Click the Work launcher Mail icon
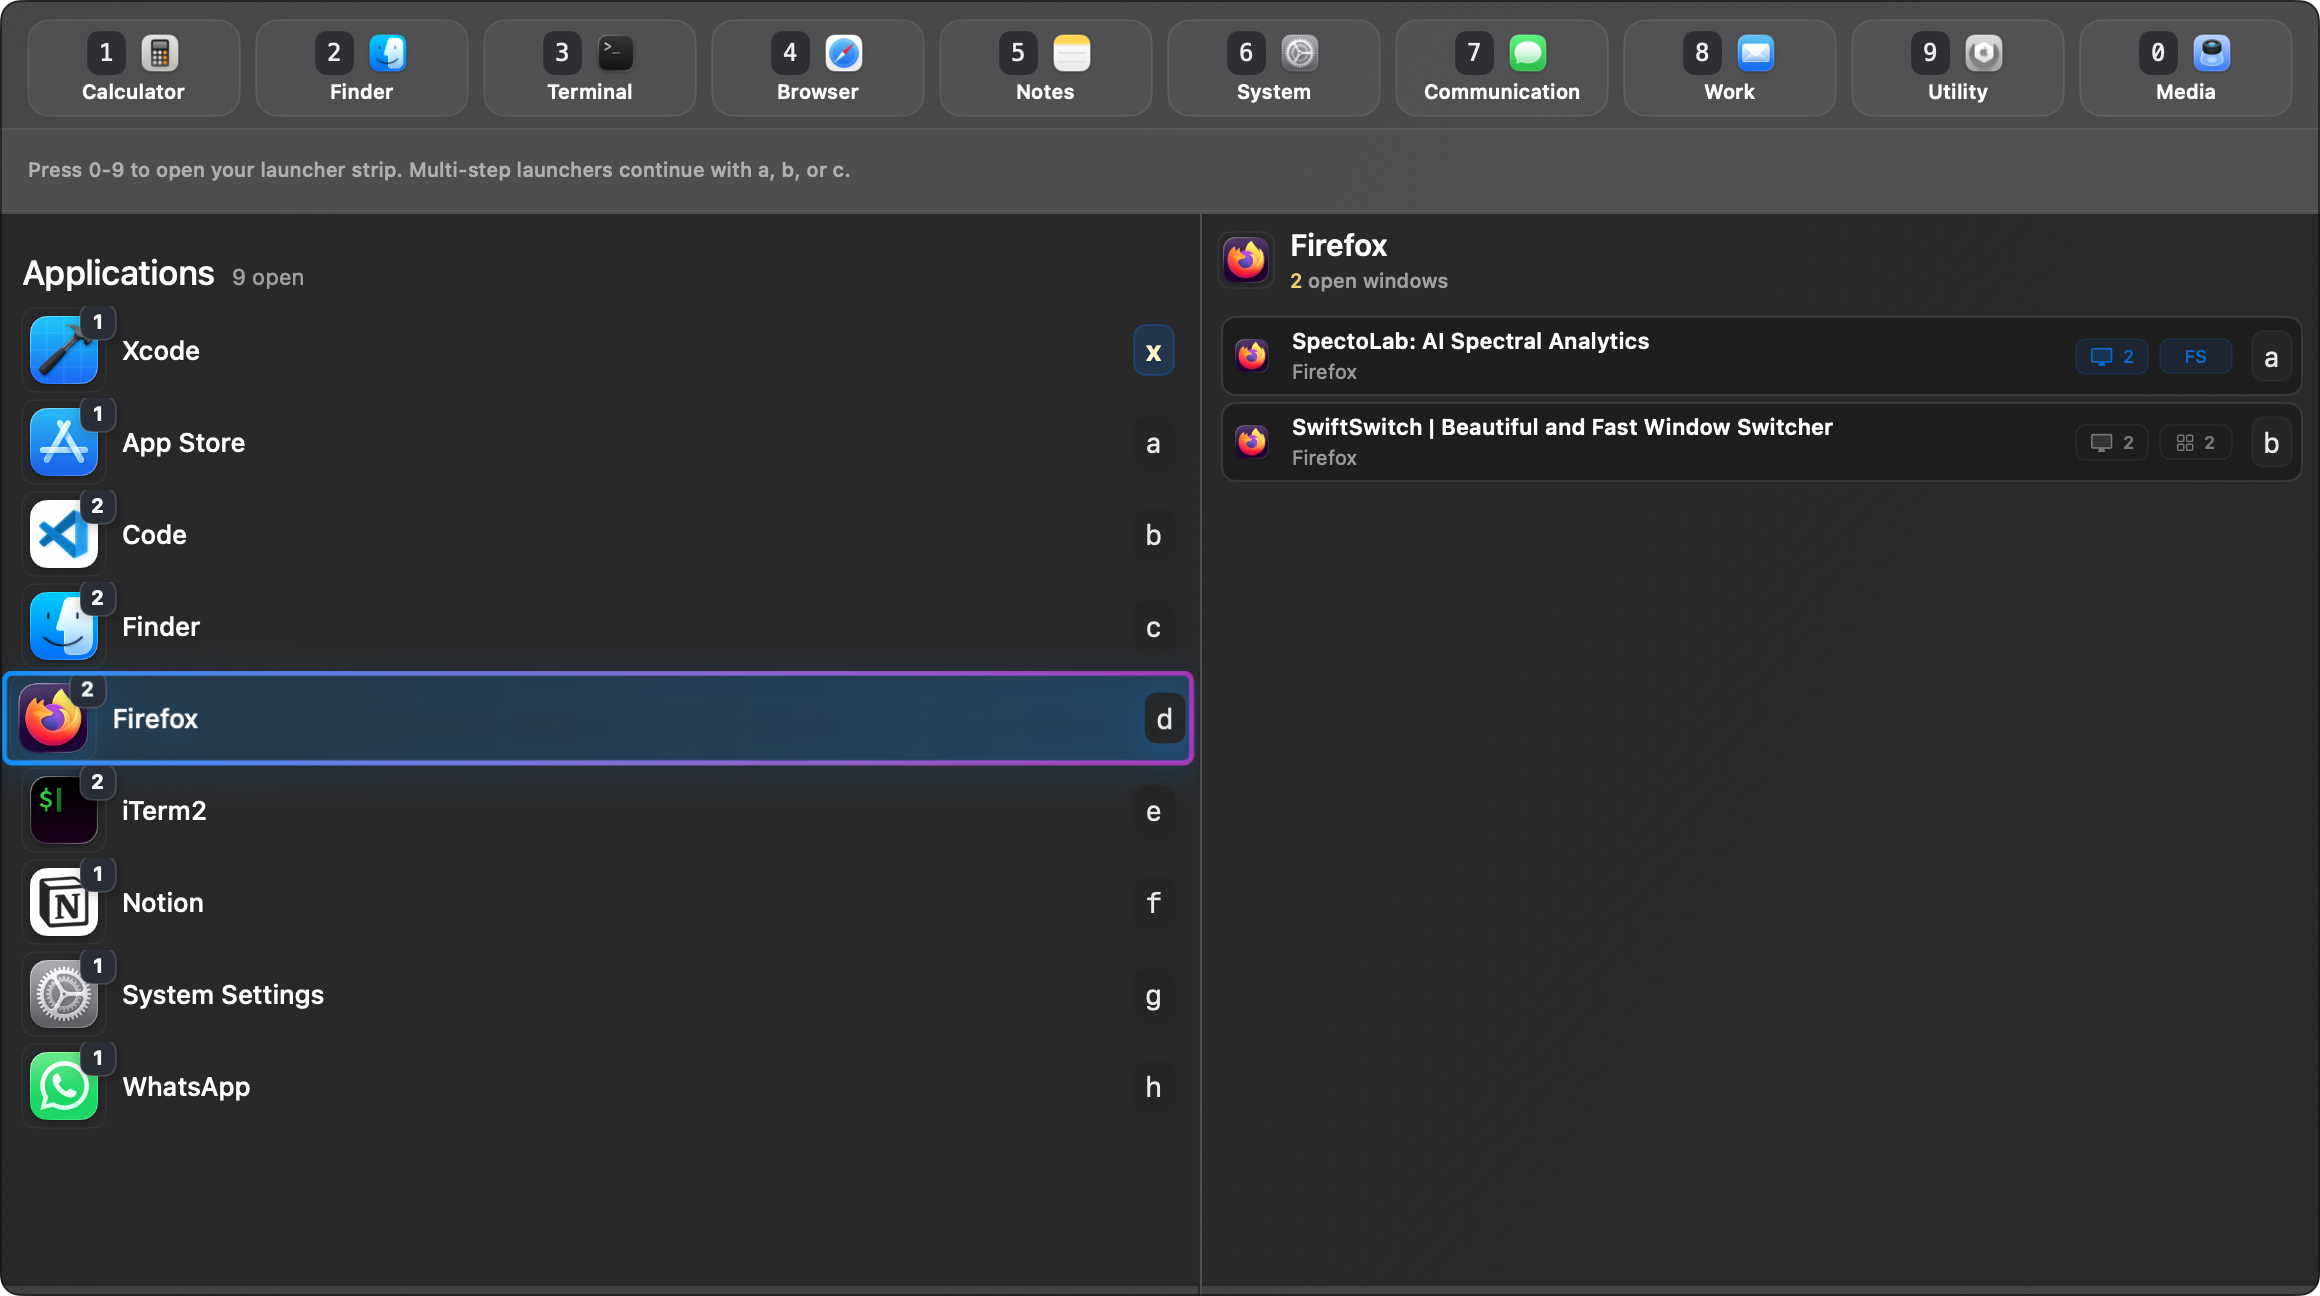 1756,53
